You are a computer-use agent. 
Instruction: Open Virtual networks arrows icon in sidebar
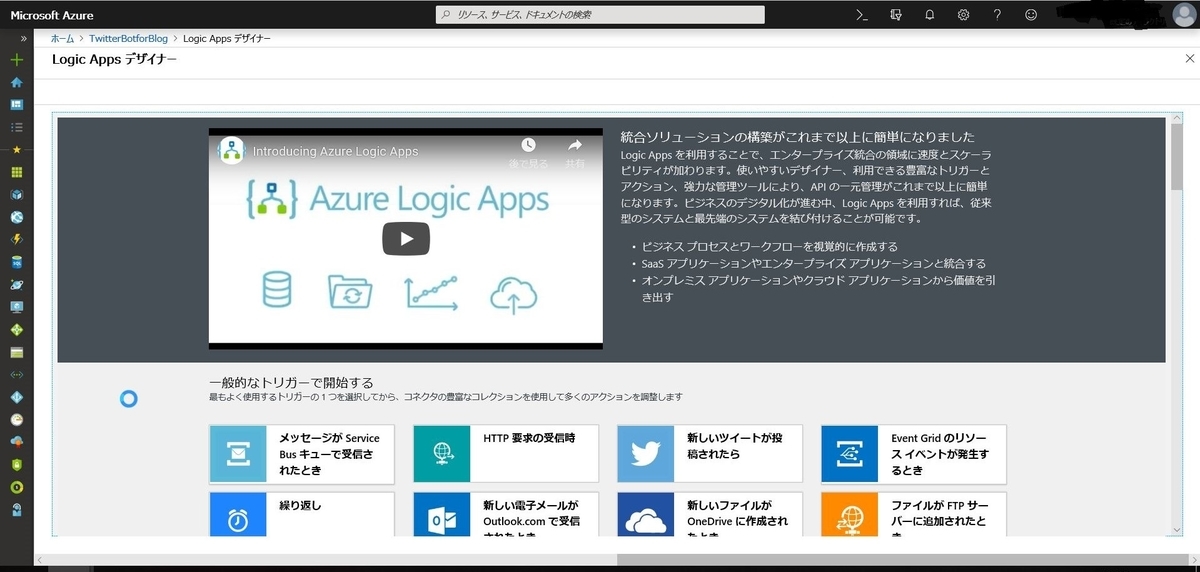pyautogui.click(x=16, y=374)
